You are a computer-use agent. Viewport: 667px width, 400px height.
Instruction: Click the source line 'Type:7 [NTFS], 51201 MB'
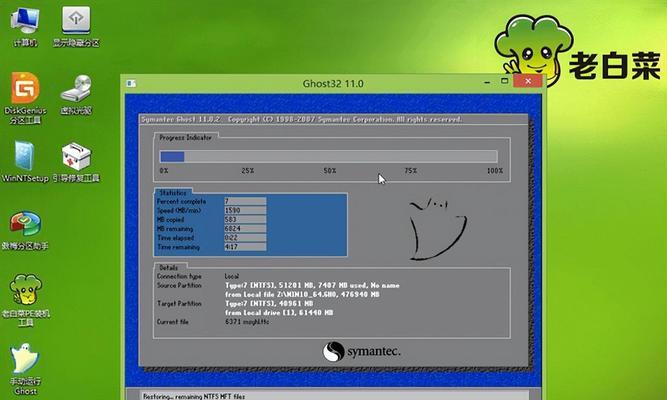312,285
